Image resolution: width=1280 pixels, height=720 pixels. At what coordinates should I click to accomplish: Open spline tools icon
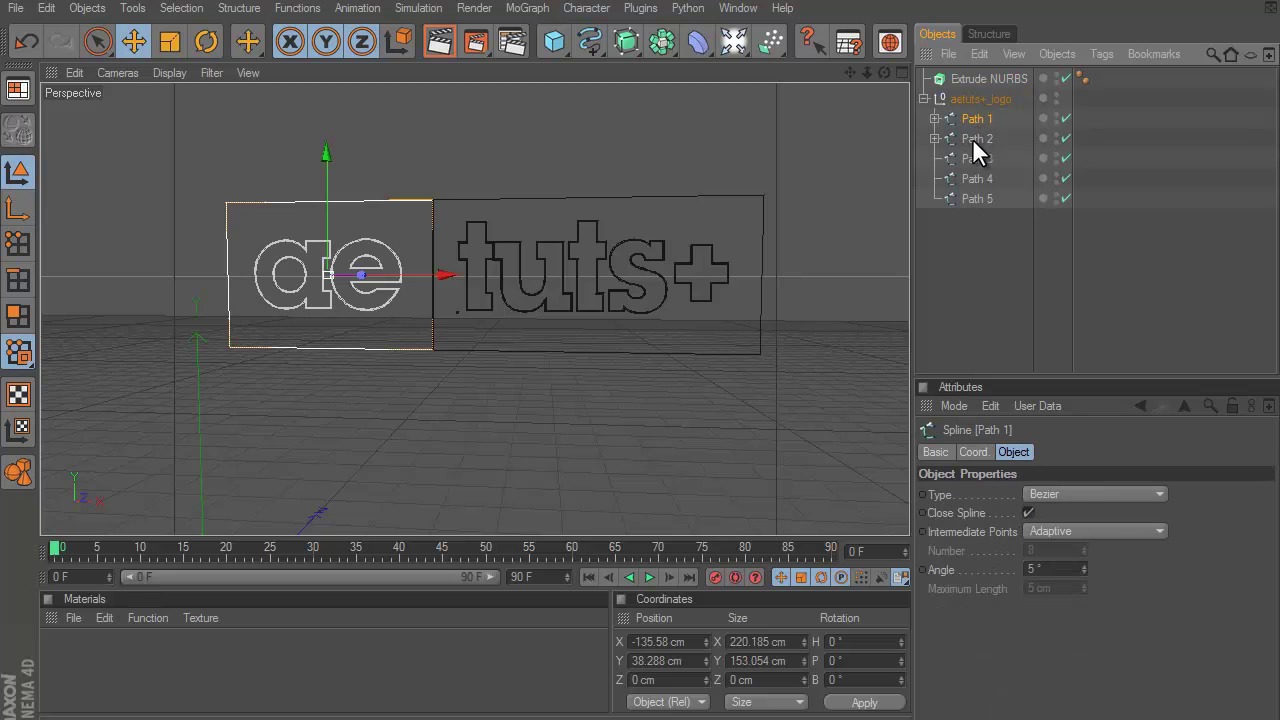tap(590, 42)
